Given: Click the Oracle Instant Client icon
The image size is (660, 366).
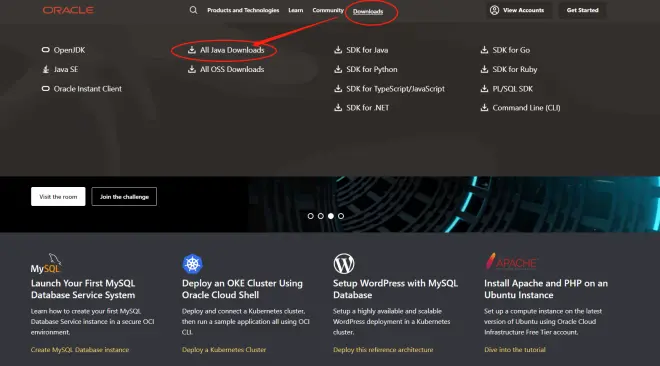Looking at the screenshot, I should click(x=45, y=89).
